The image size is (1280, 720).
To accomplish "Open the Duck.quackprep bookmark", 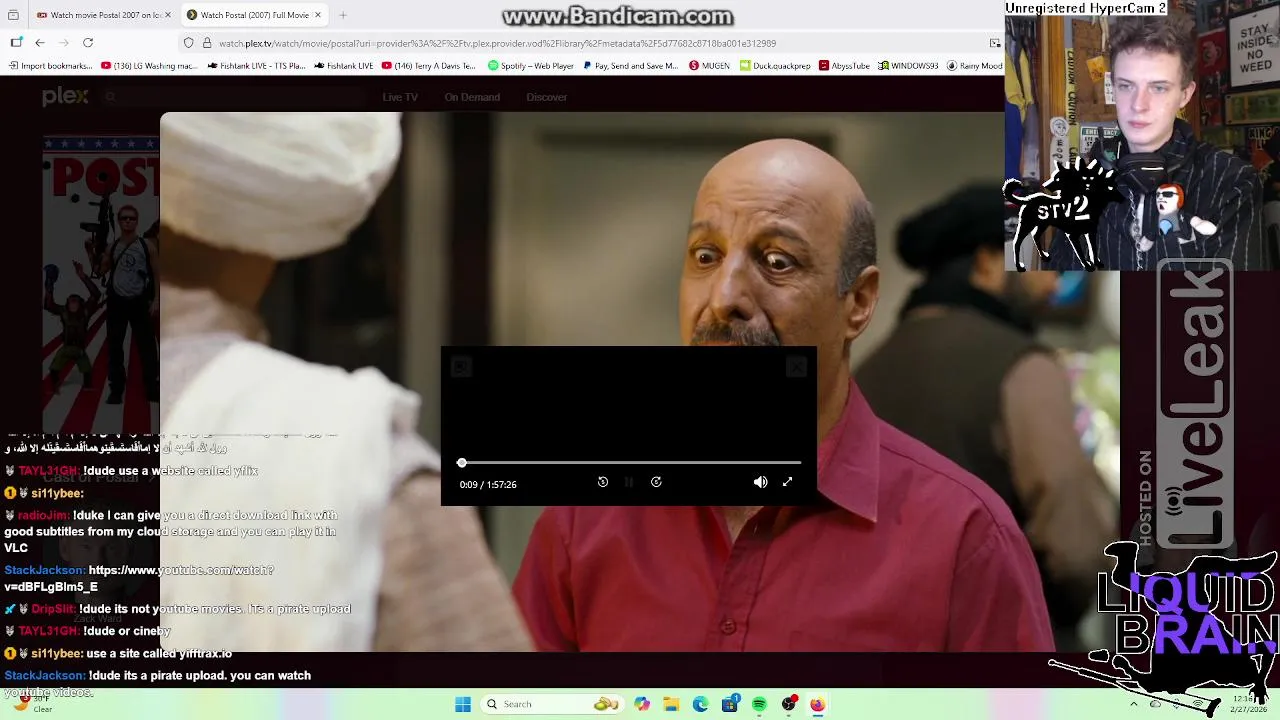I will click(x=775, y=66).
